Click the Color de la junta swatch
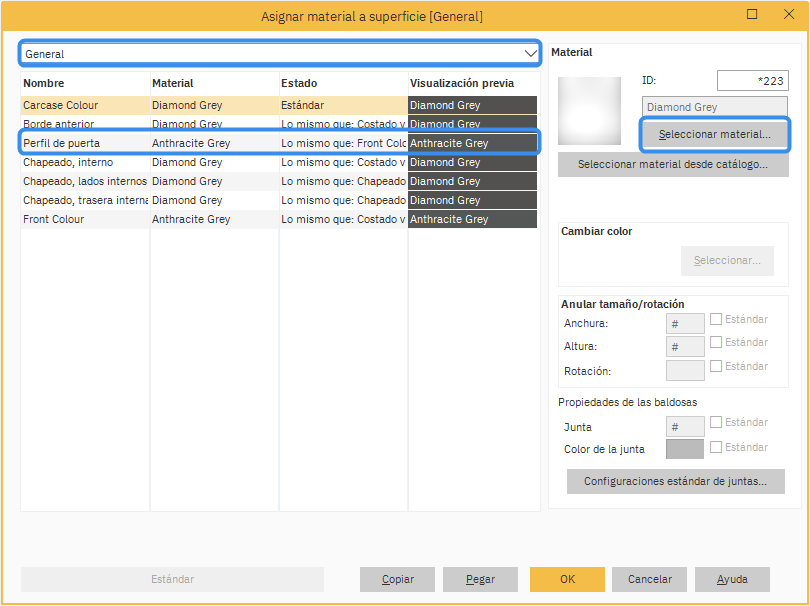The image size is (810, 606). [x=685, y=450]
